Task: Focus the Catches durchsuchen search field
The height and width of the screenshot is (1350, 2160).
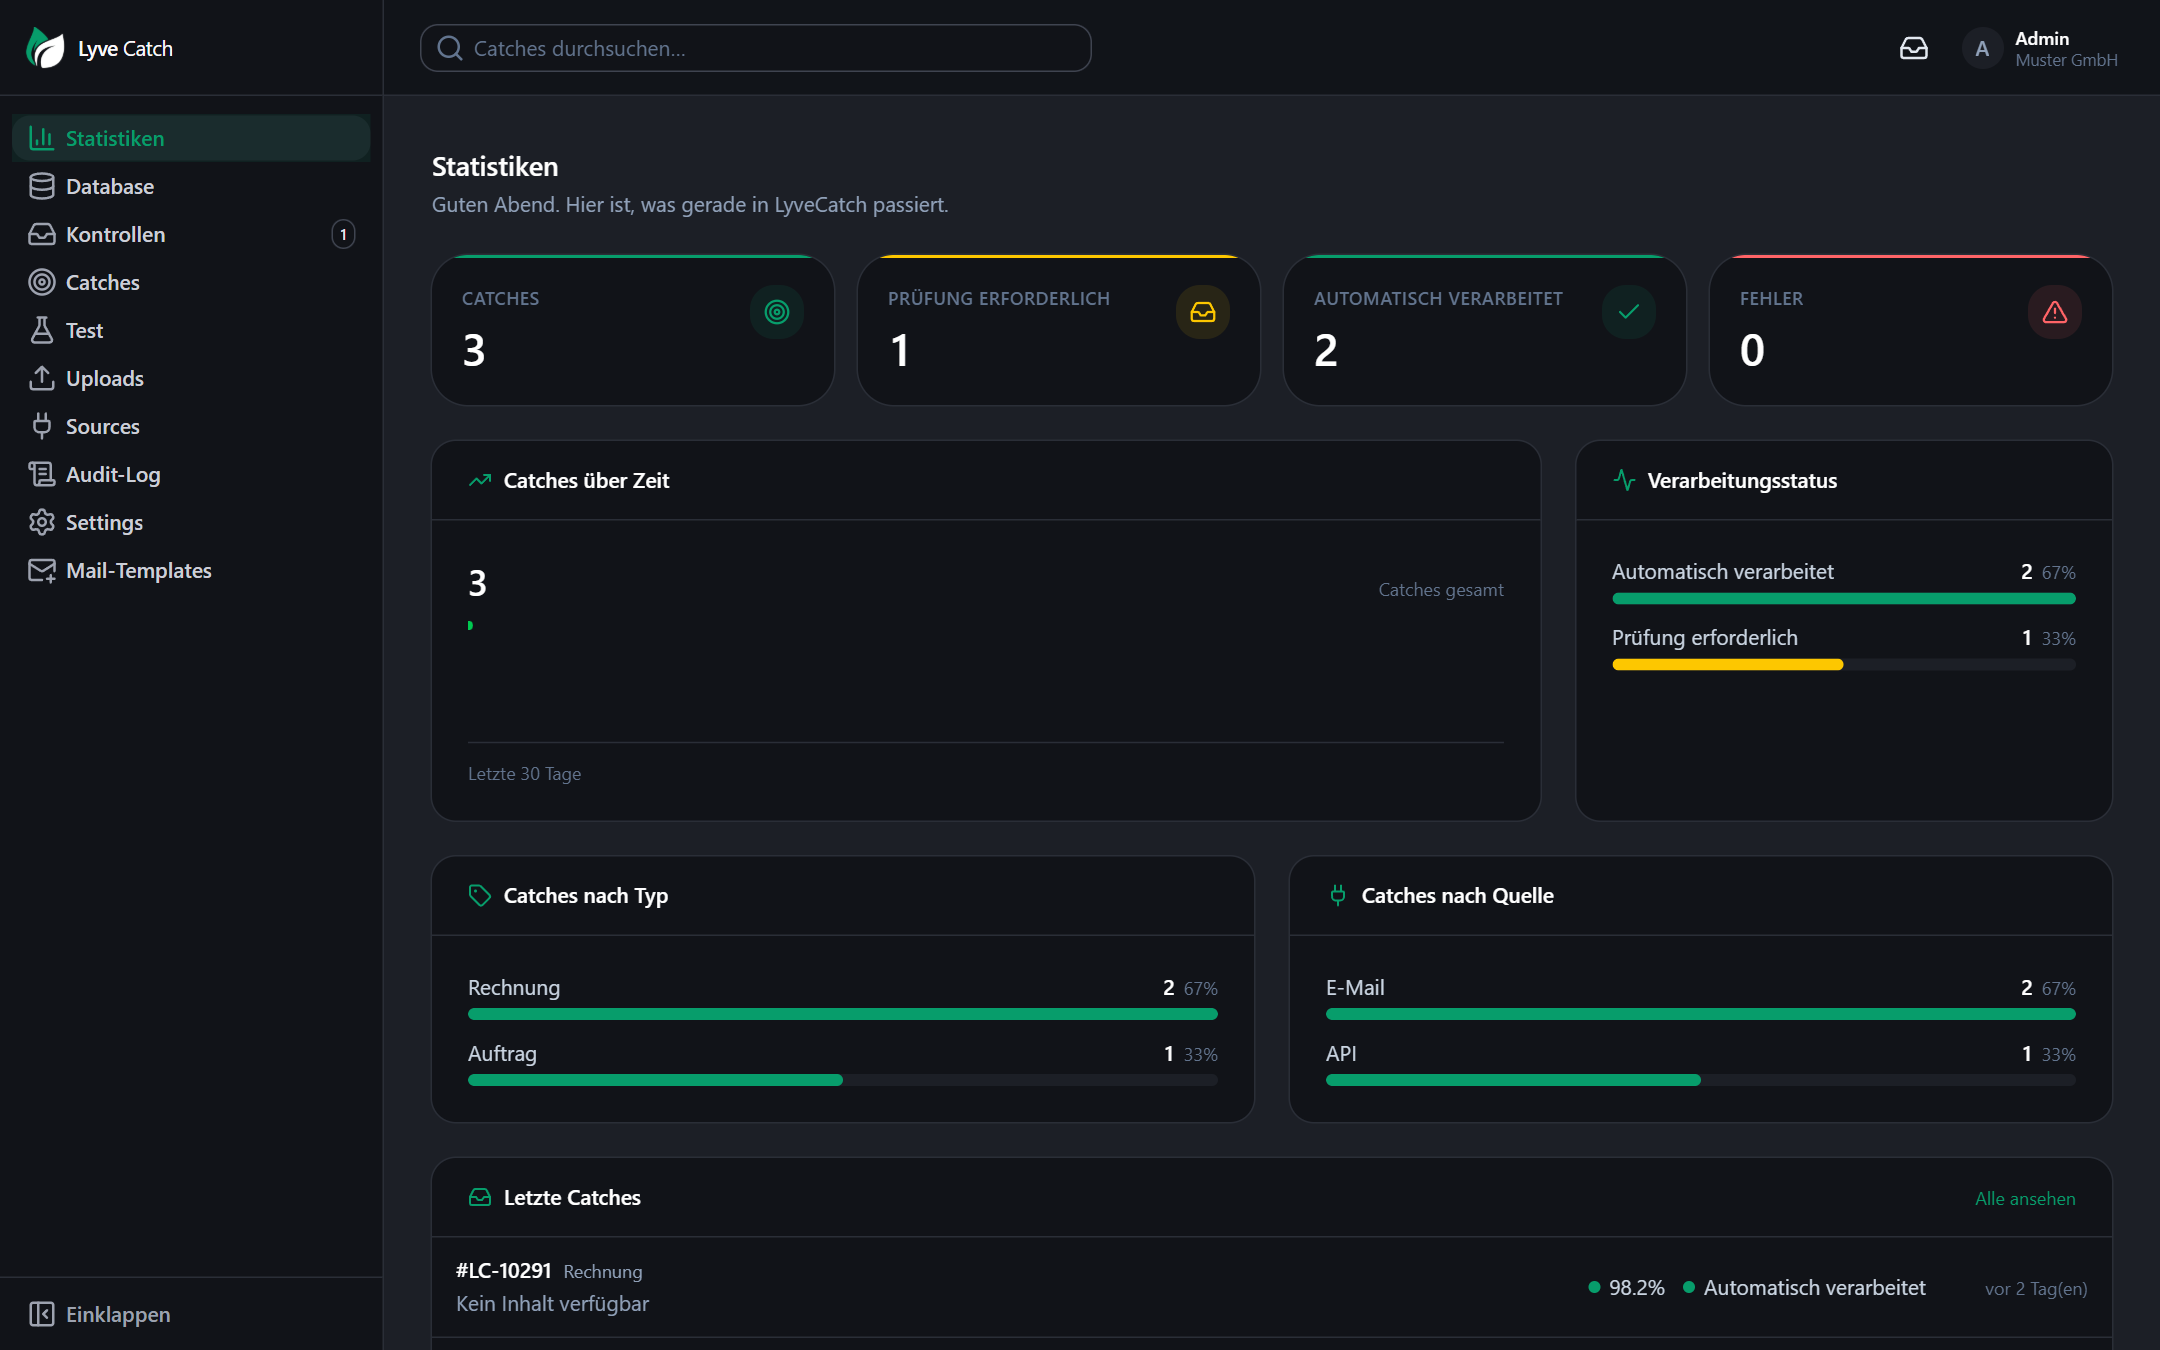Action: click(755, 48)
